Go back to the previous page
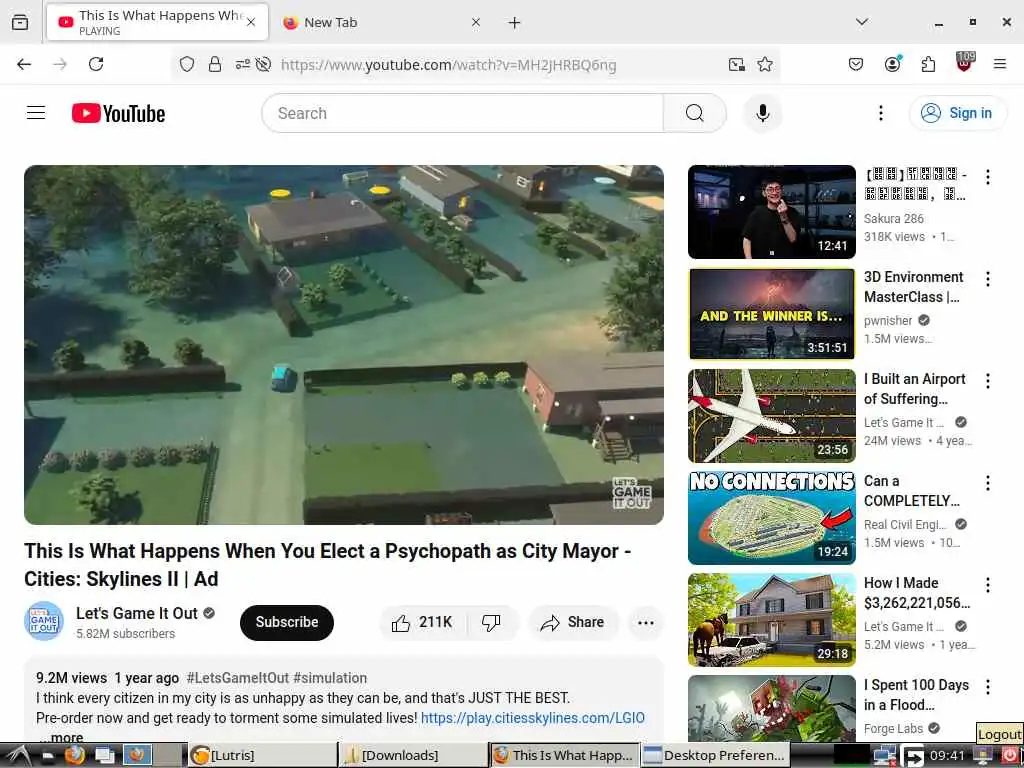This screenshot has width=1024, height=768. [24, 64]
